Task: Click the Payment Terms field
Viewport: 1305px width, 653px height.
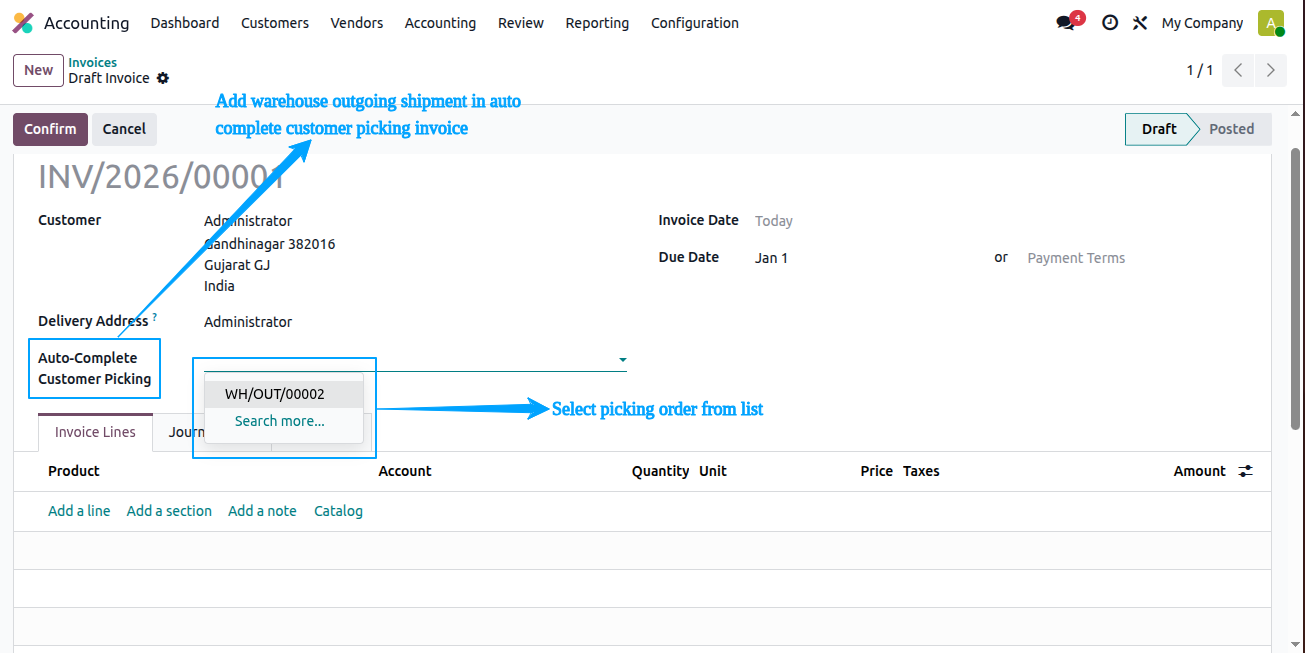Action: coord(1076,258)
